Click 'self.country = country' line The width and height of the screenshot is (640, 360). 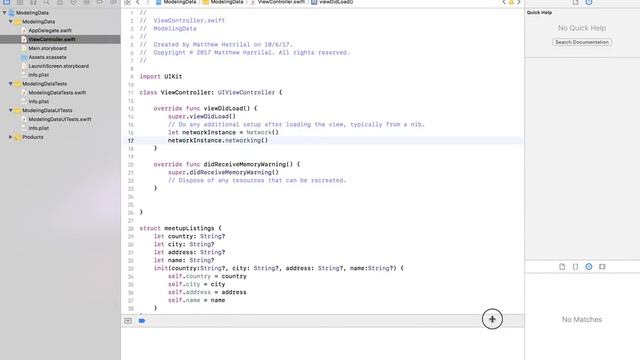click(x=207, y=276)
